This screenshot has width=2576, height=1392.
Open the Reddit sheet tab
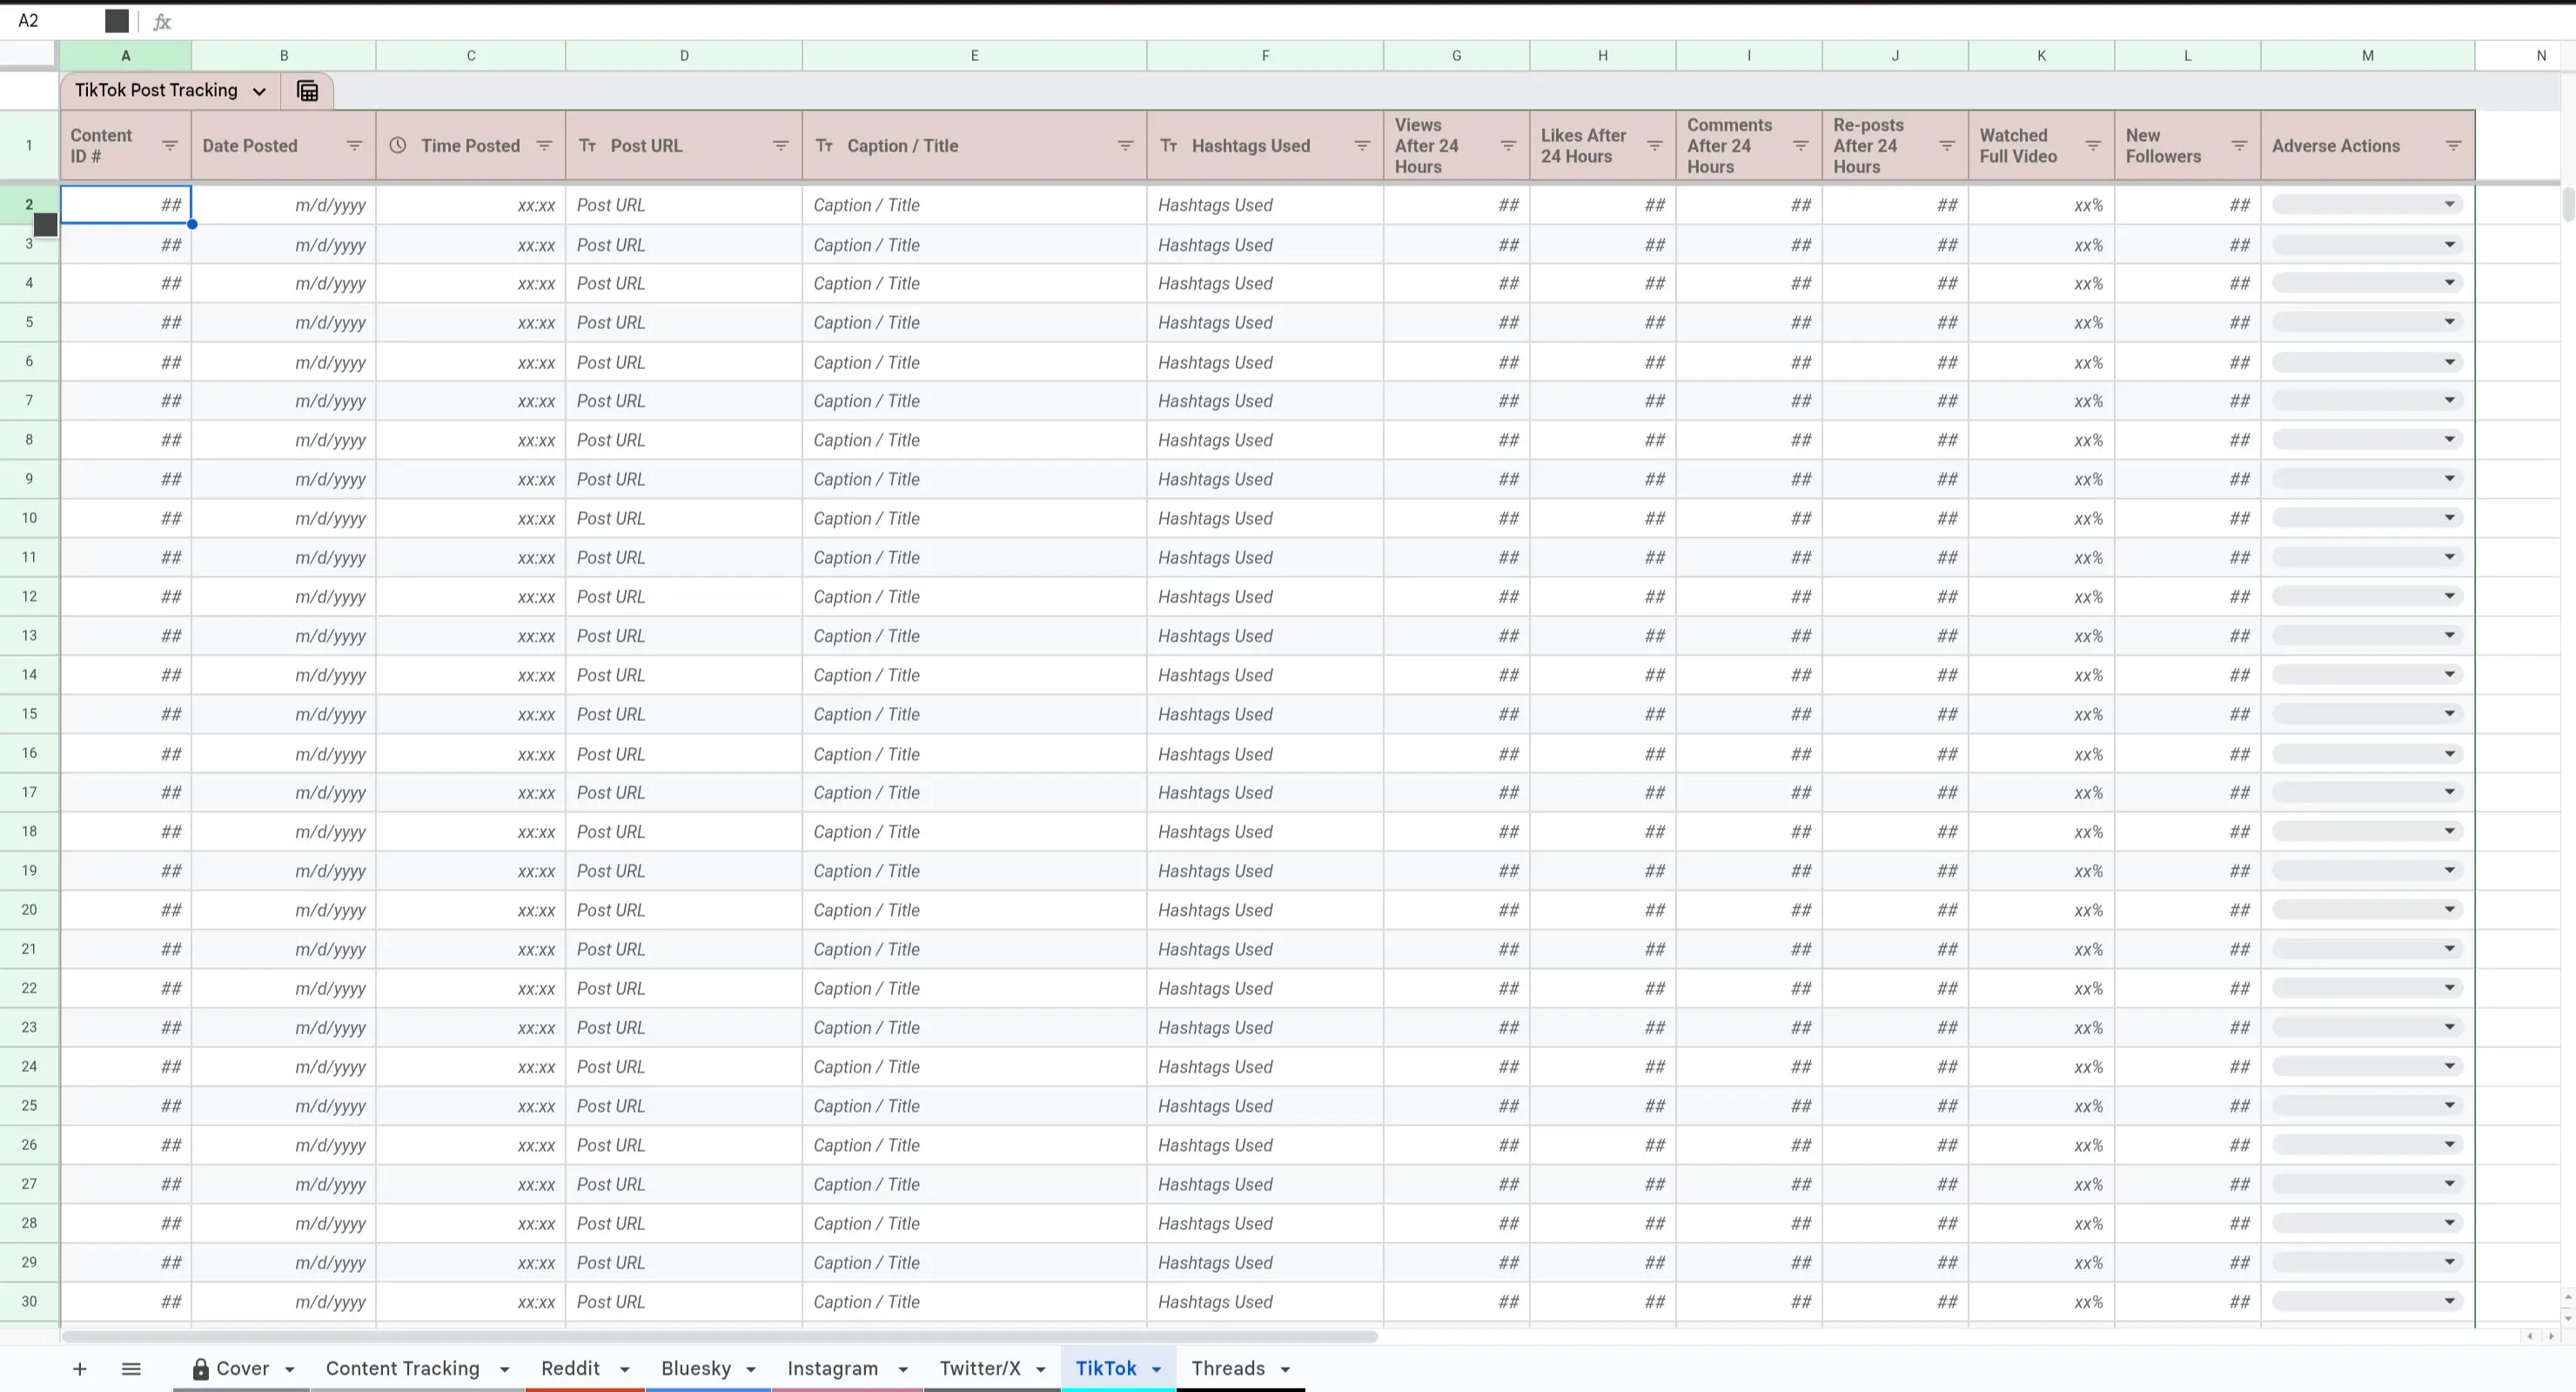point(570,1369)
